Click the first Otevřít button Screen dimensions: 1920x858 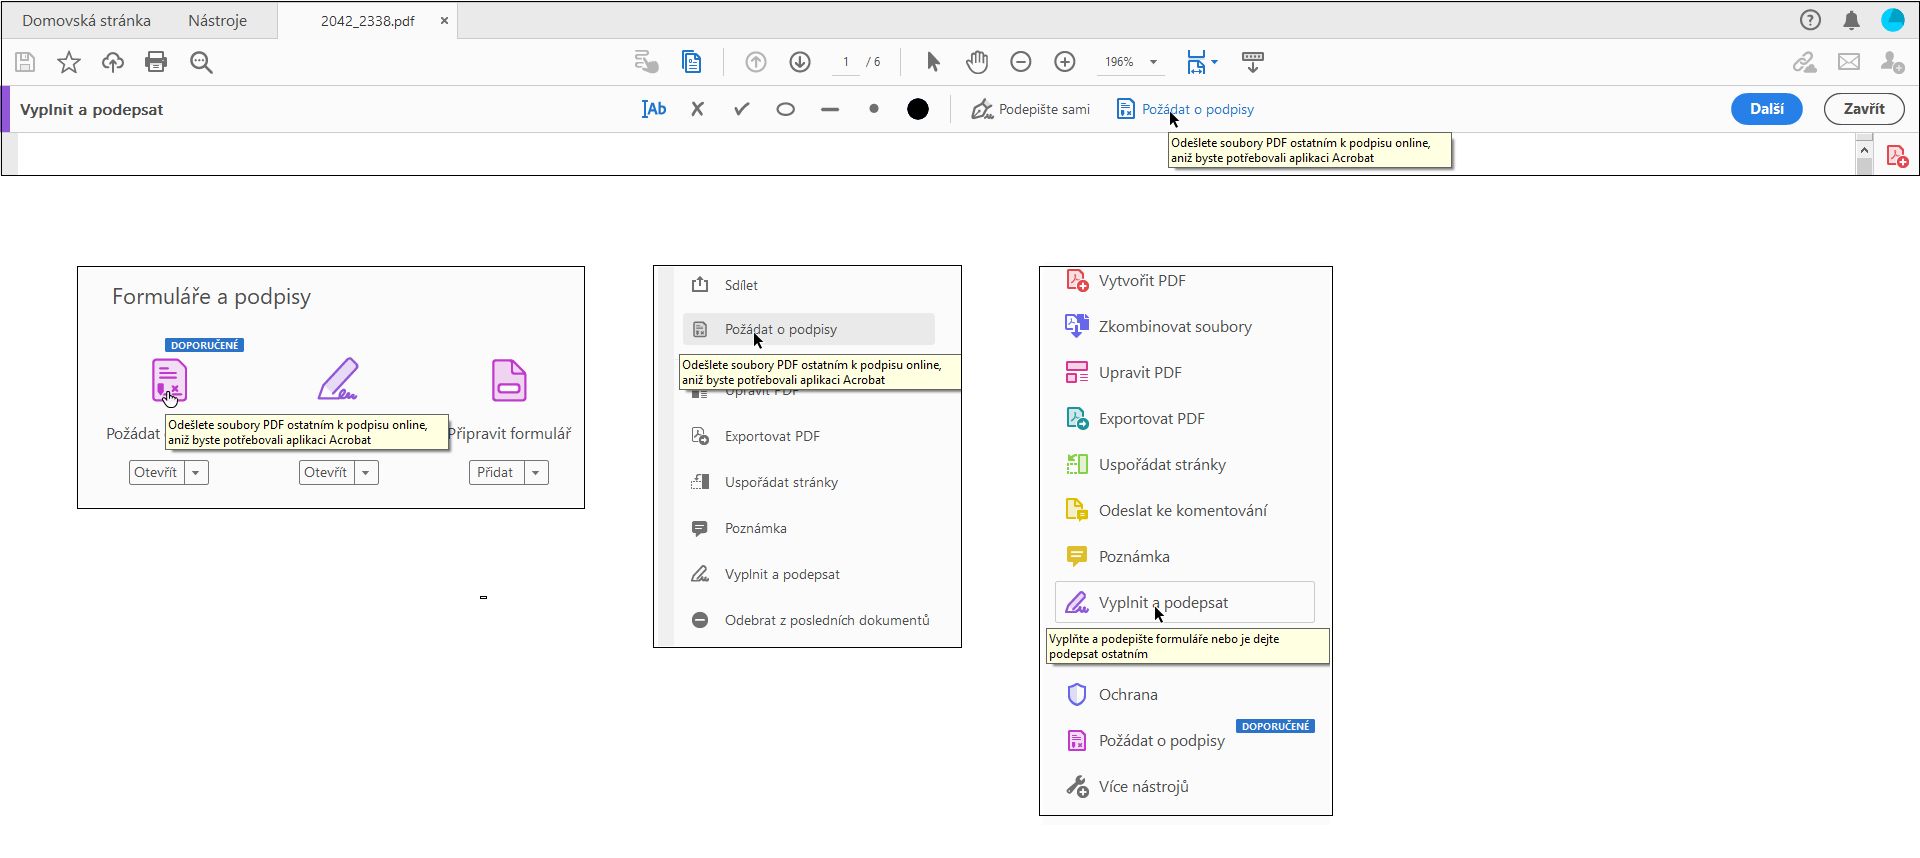156,473
